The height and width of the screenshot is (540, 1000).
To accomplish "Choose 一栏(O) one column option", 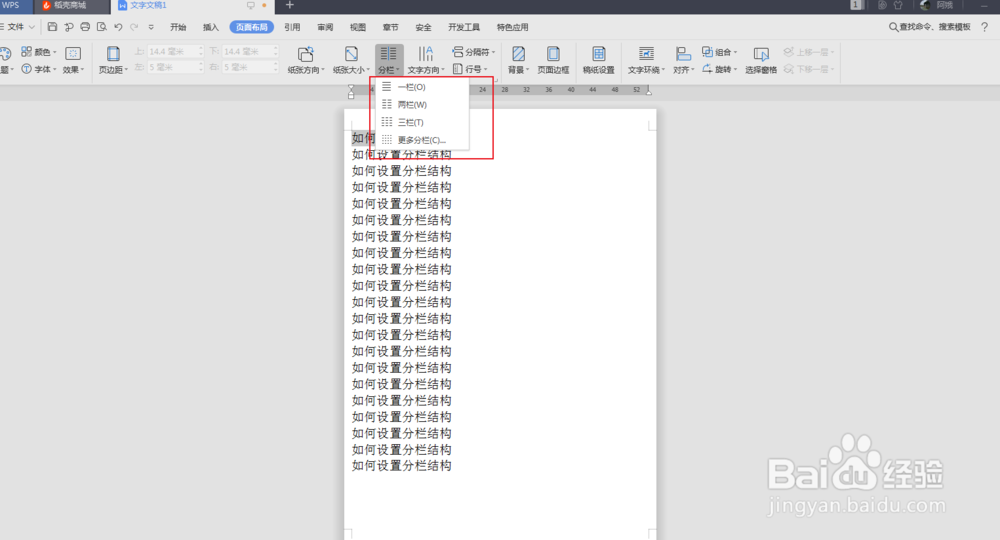I will click(422, 87).
